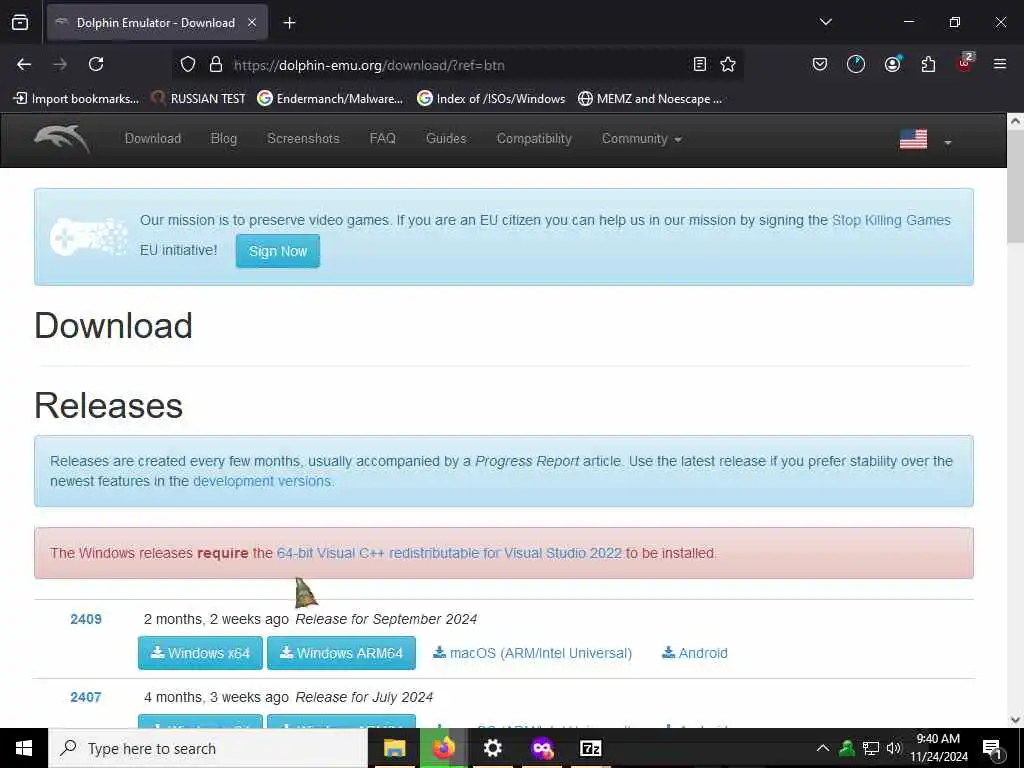Image resolution: width=1024 pixels, height=768 pixels.
Task: Open the FAQ nav item
Action: click(x=383, y=138)
